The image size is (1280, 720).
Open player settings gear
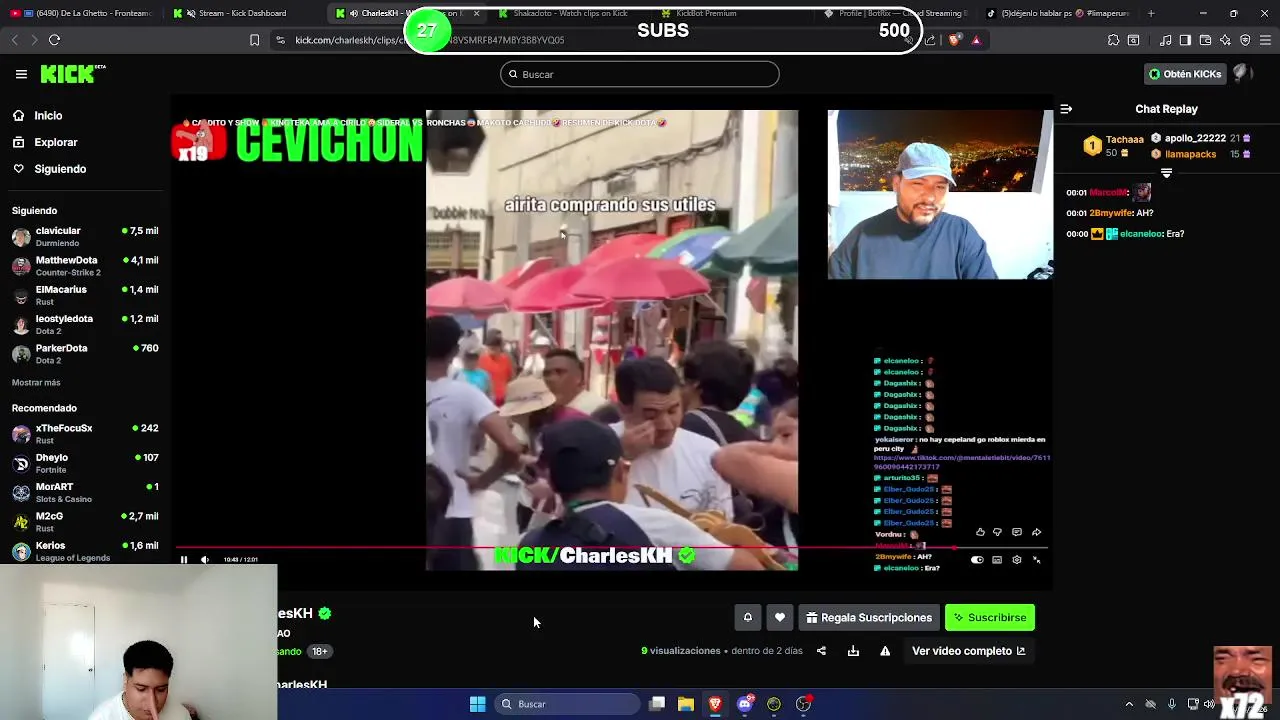point(1017,560)
